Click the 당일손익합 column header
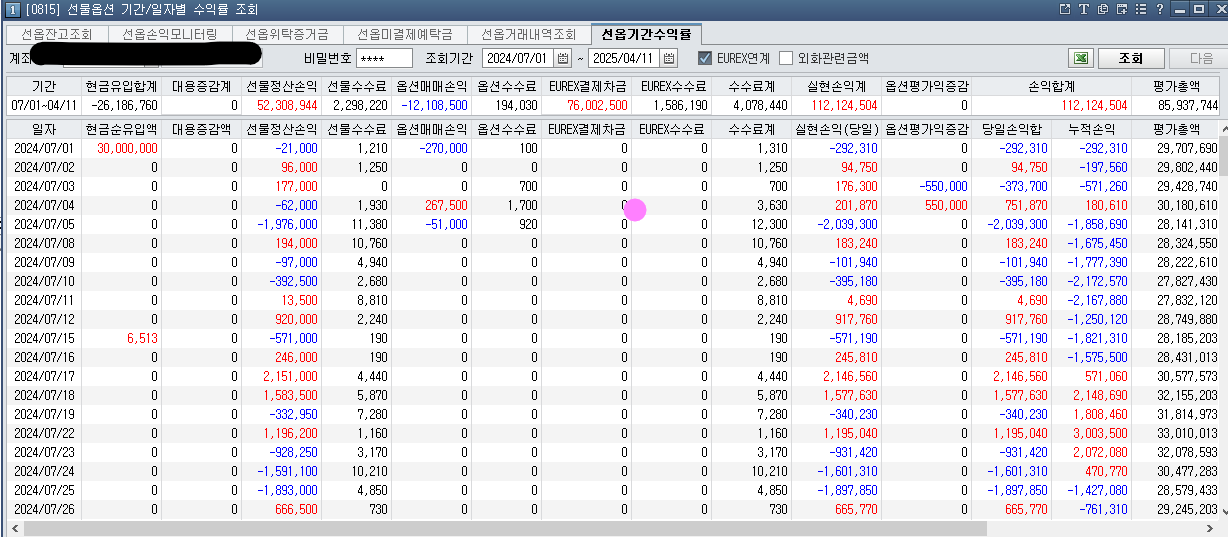Image resolution: width=1228 pixels, height=537 pixels. 1011,129
